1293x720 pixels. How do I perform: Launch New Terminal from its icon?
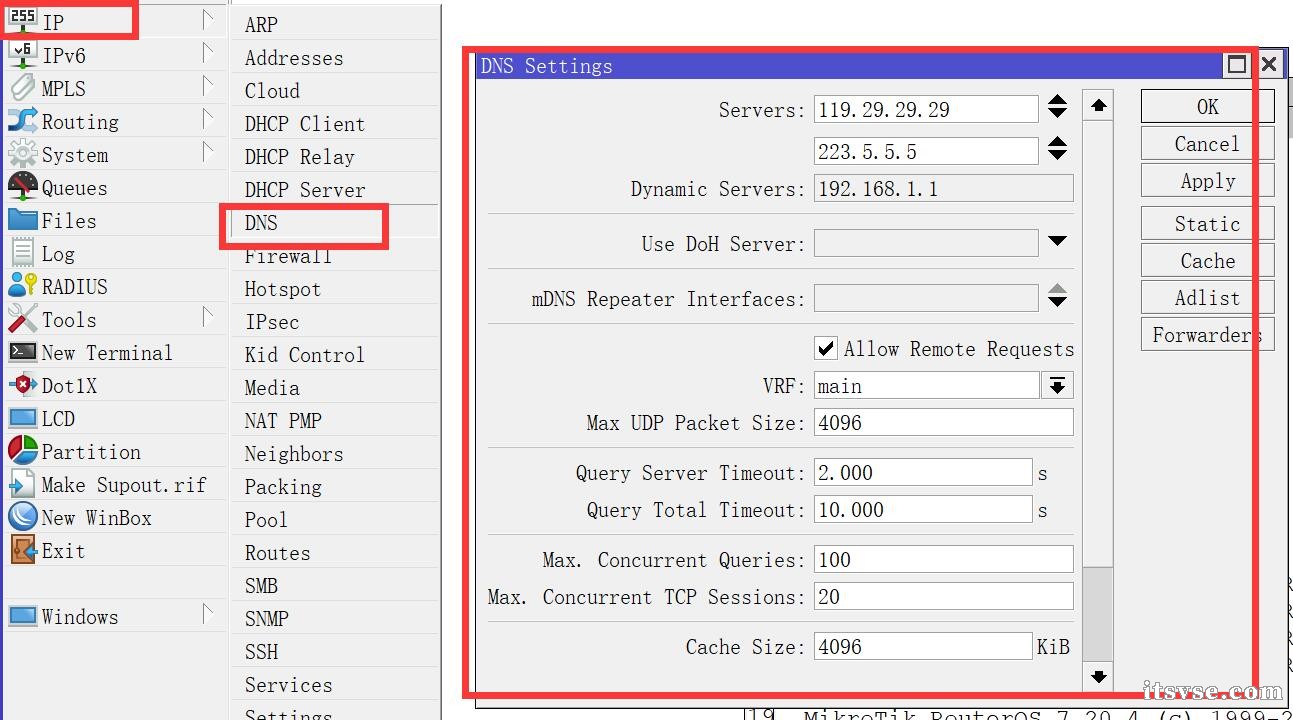click(22, 352)
